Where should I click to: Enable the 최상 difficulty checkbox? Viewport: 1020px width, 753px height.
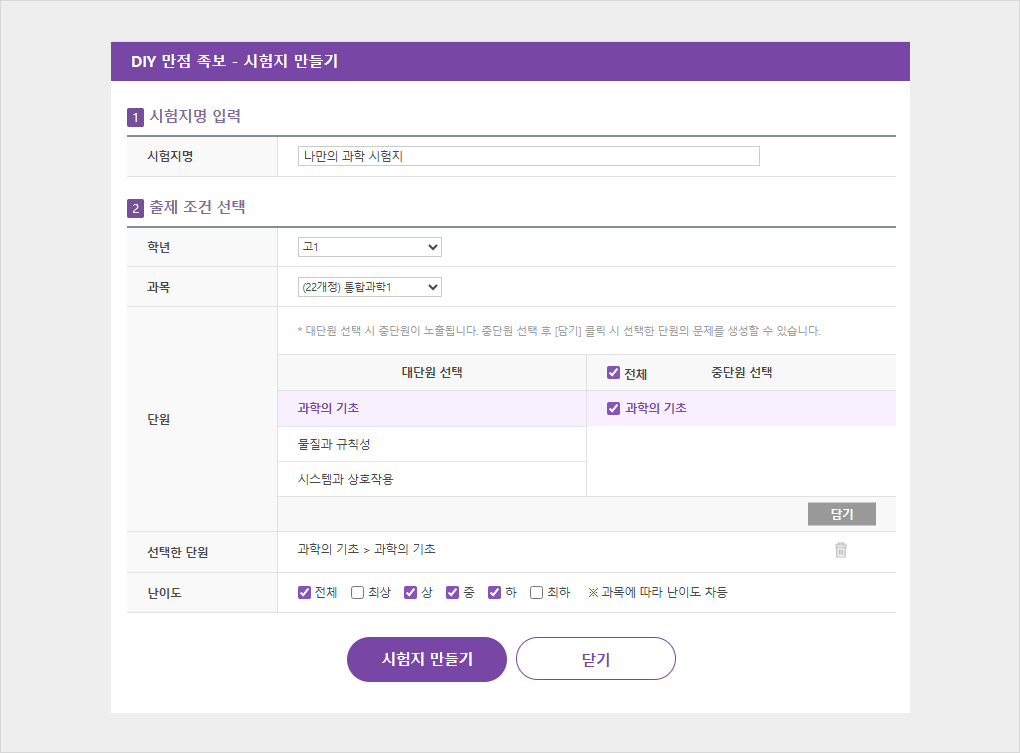pyautogui.click(x=357, y=592)
